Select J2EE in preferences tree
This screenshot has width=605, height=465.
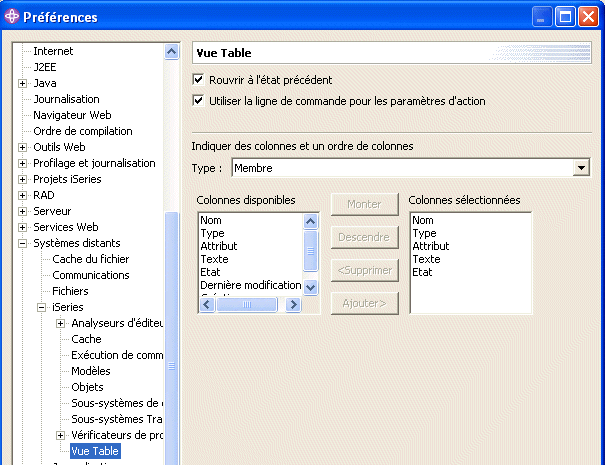[x=45, y=67]
